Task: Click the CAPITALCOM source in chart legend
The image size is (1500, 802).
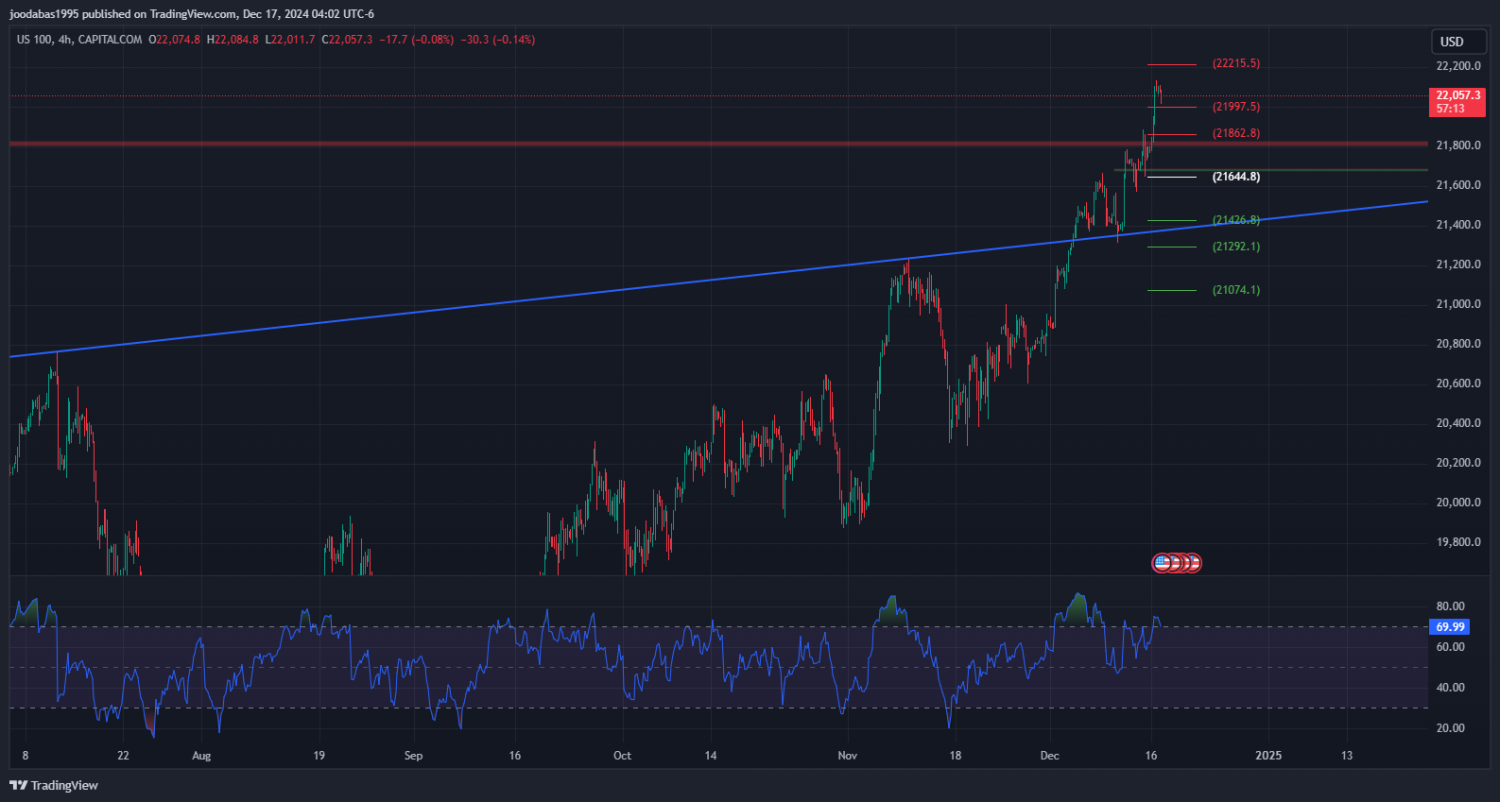Action: coord(109,40)
